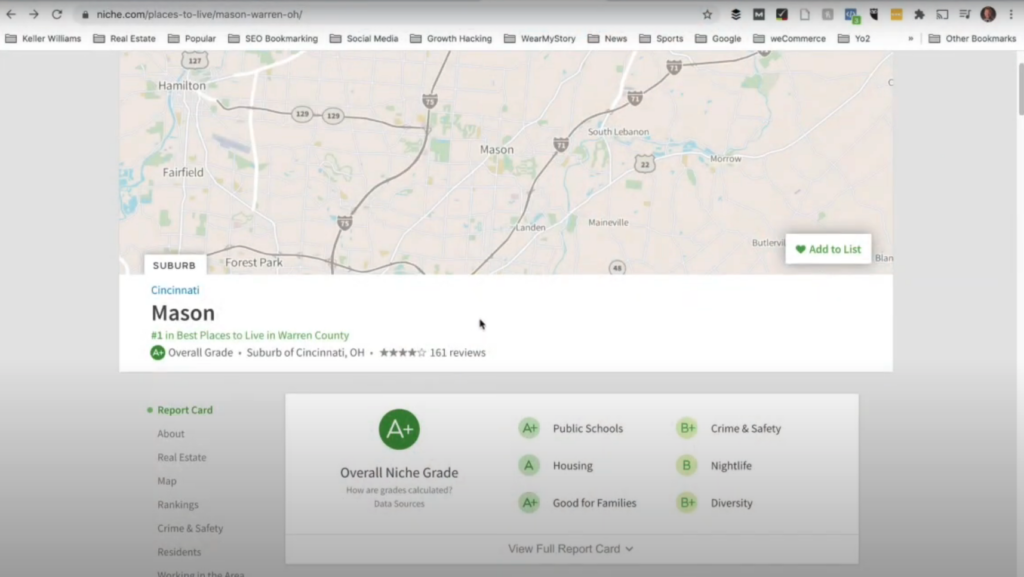Open #1 in Best Places to Live link
This screenshot has width=1024, height=577.
tap(250, 335)
